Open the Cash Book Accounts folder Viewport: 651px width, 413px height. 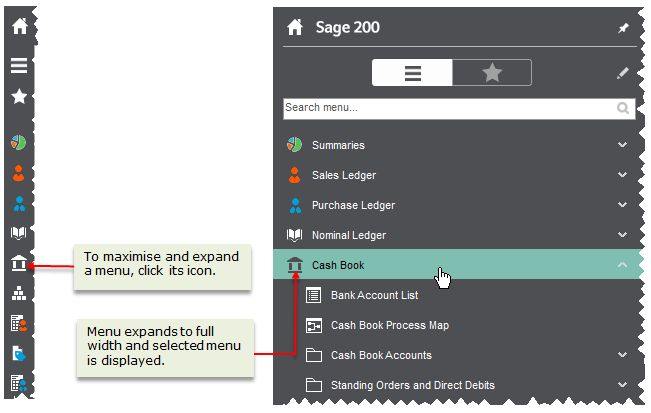(381, 355)
